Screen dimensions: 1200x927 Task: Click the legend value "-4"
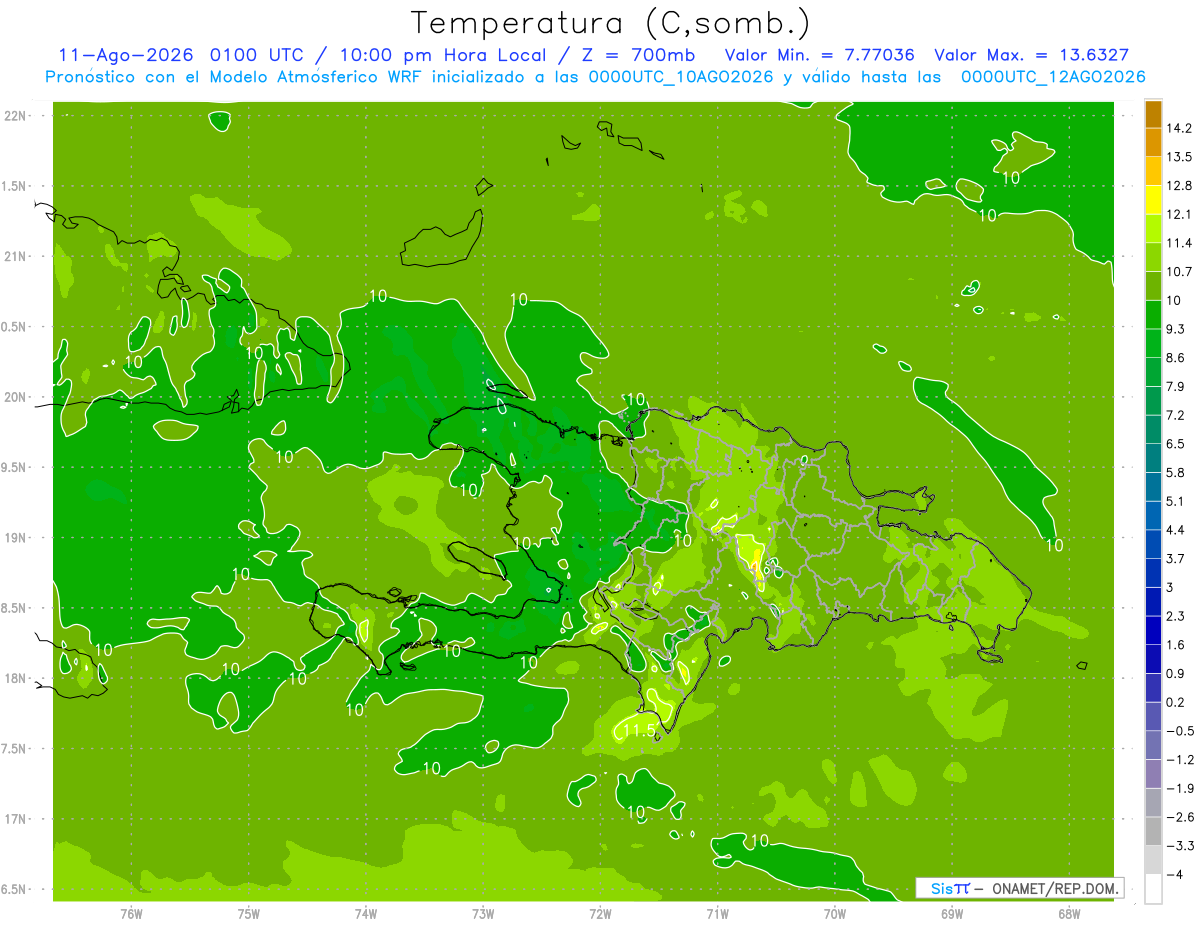pos(1174,874)
